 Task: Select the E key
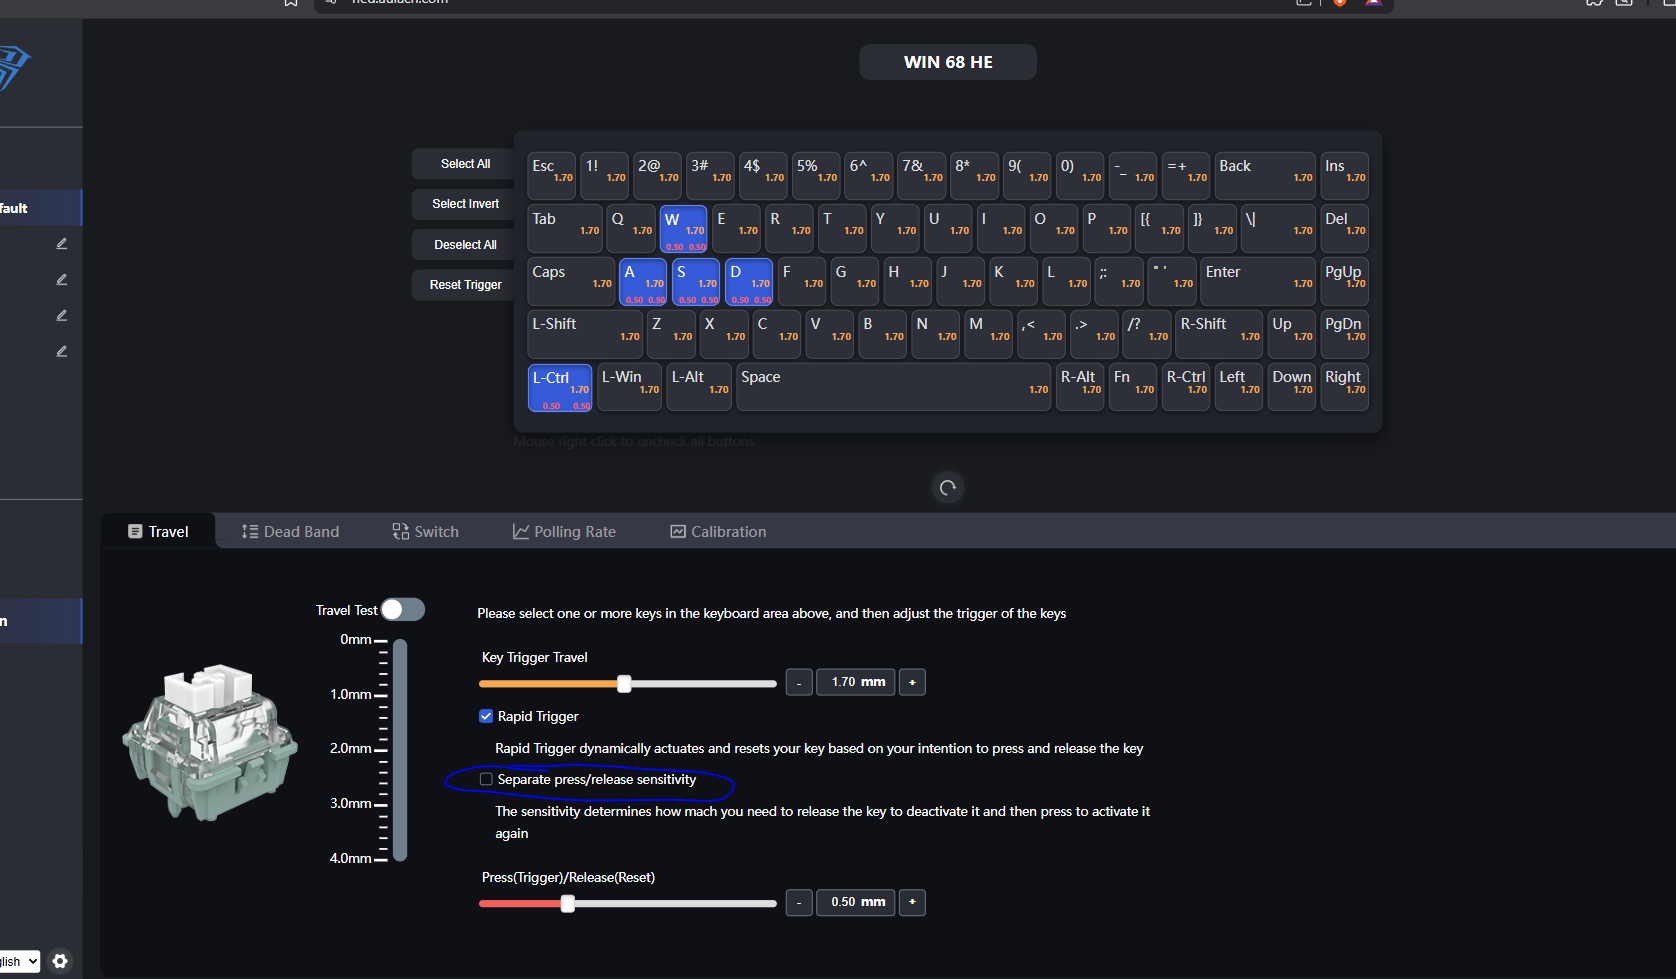click(x=737, y=229)
